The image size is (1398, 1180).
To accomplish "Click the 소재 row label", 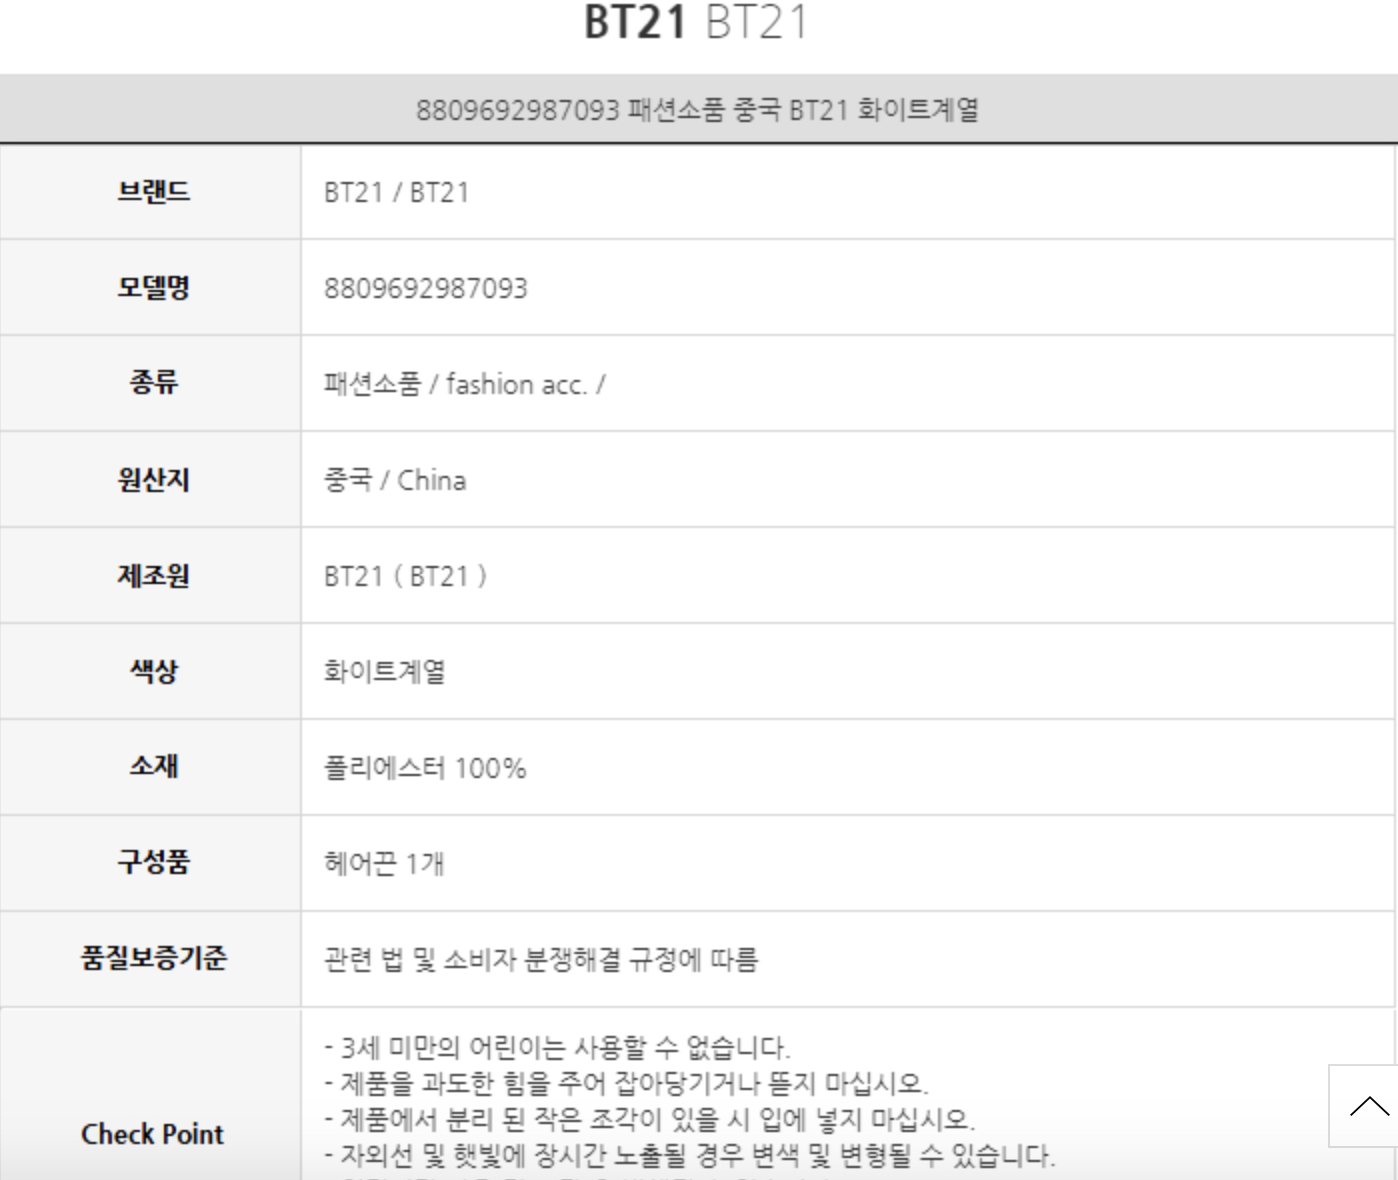I will point(153,767).
